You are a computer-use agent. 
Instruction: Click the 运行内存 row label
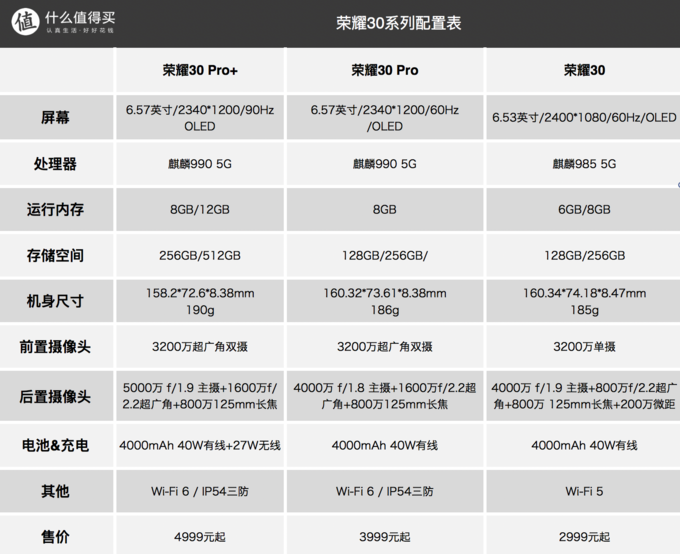(x=55, y=210)
